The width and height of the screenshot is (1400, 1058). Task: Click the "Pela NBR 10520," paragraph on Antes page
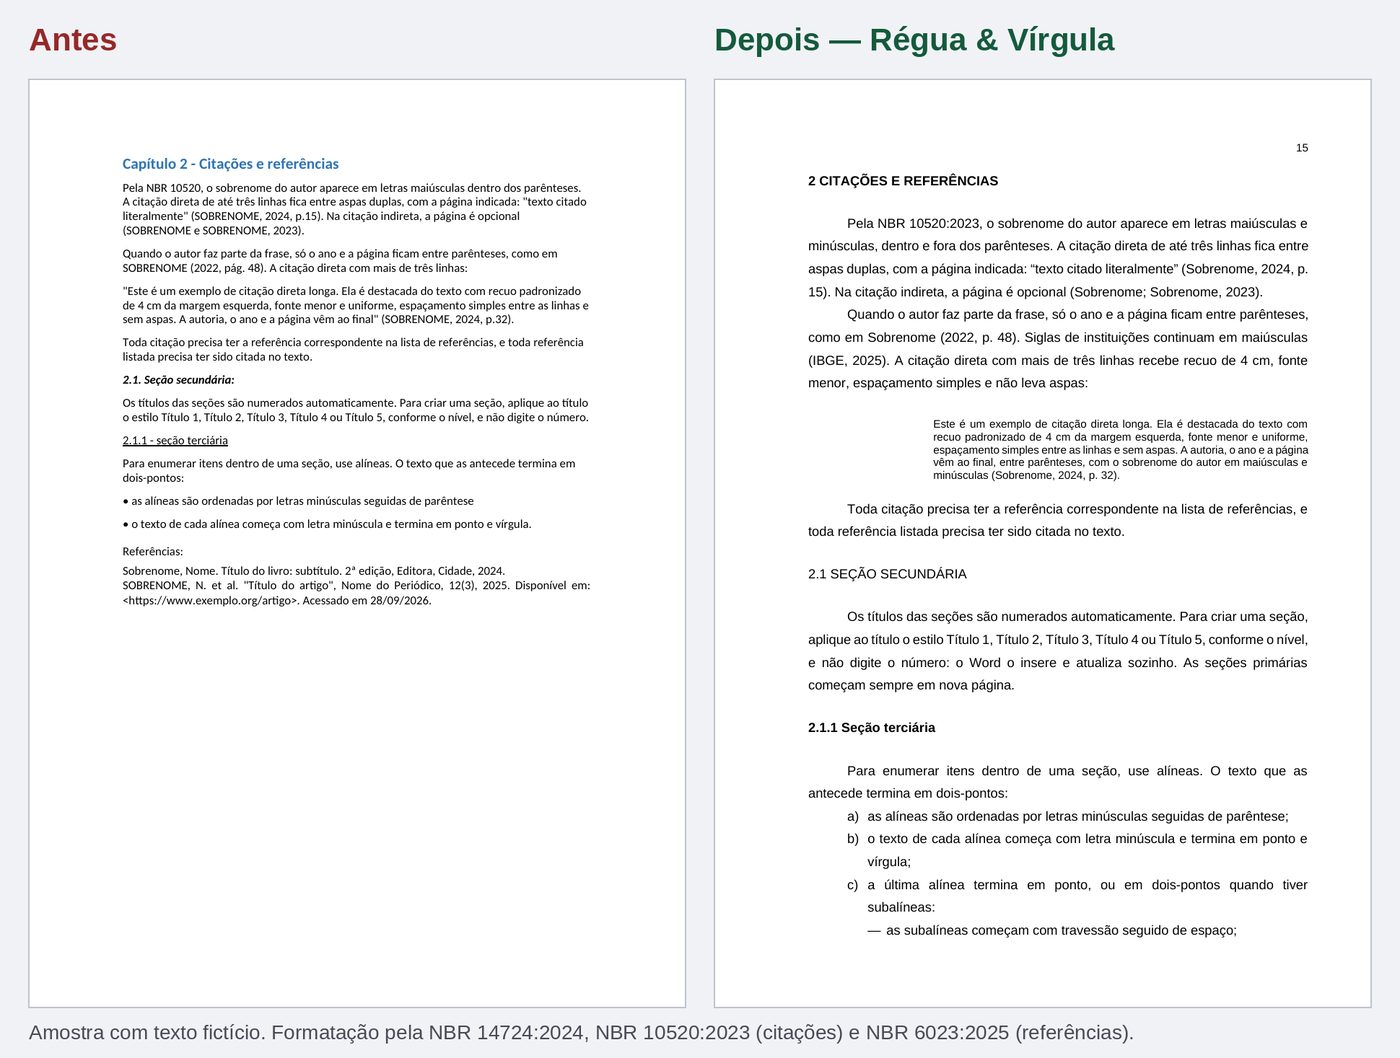point(355,209)
